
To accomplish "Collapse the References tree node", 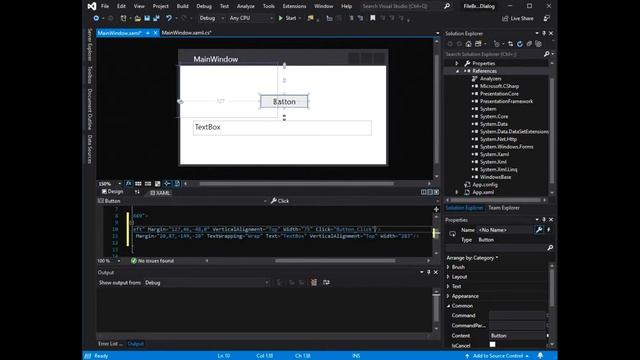I will [457, 71].
